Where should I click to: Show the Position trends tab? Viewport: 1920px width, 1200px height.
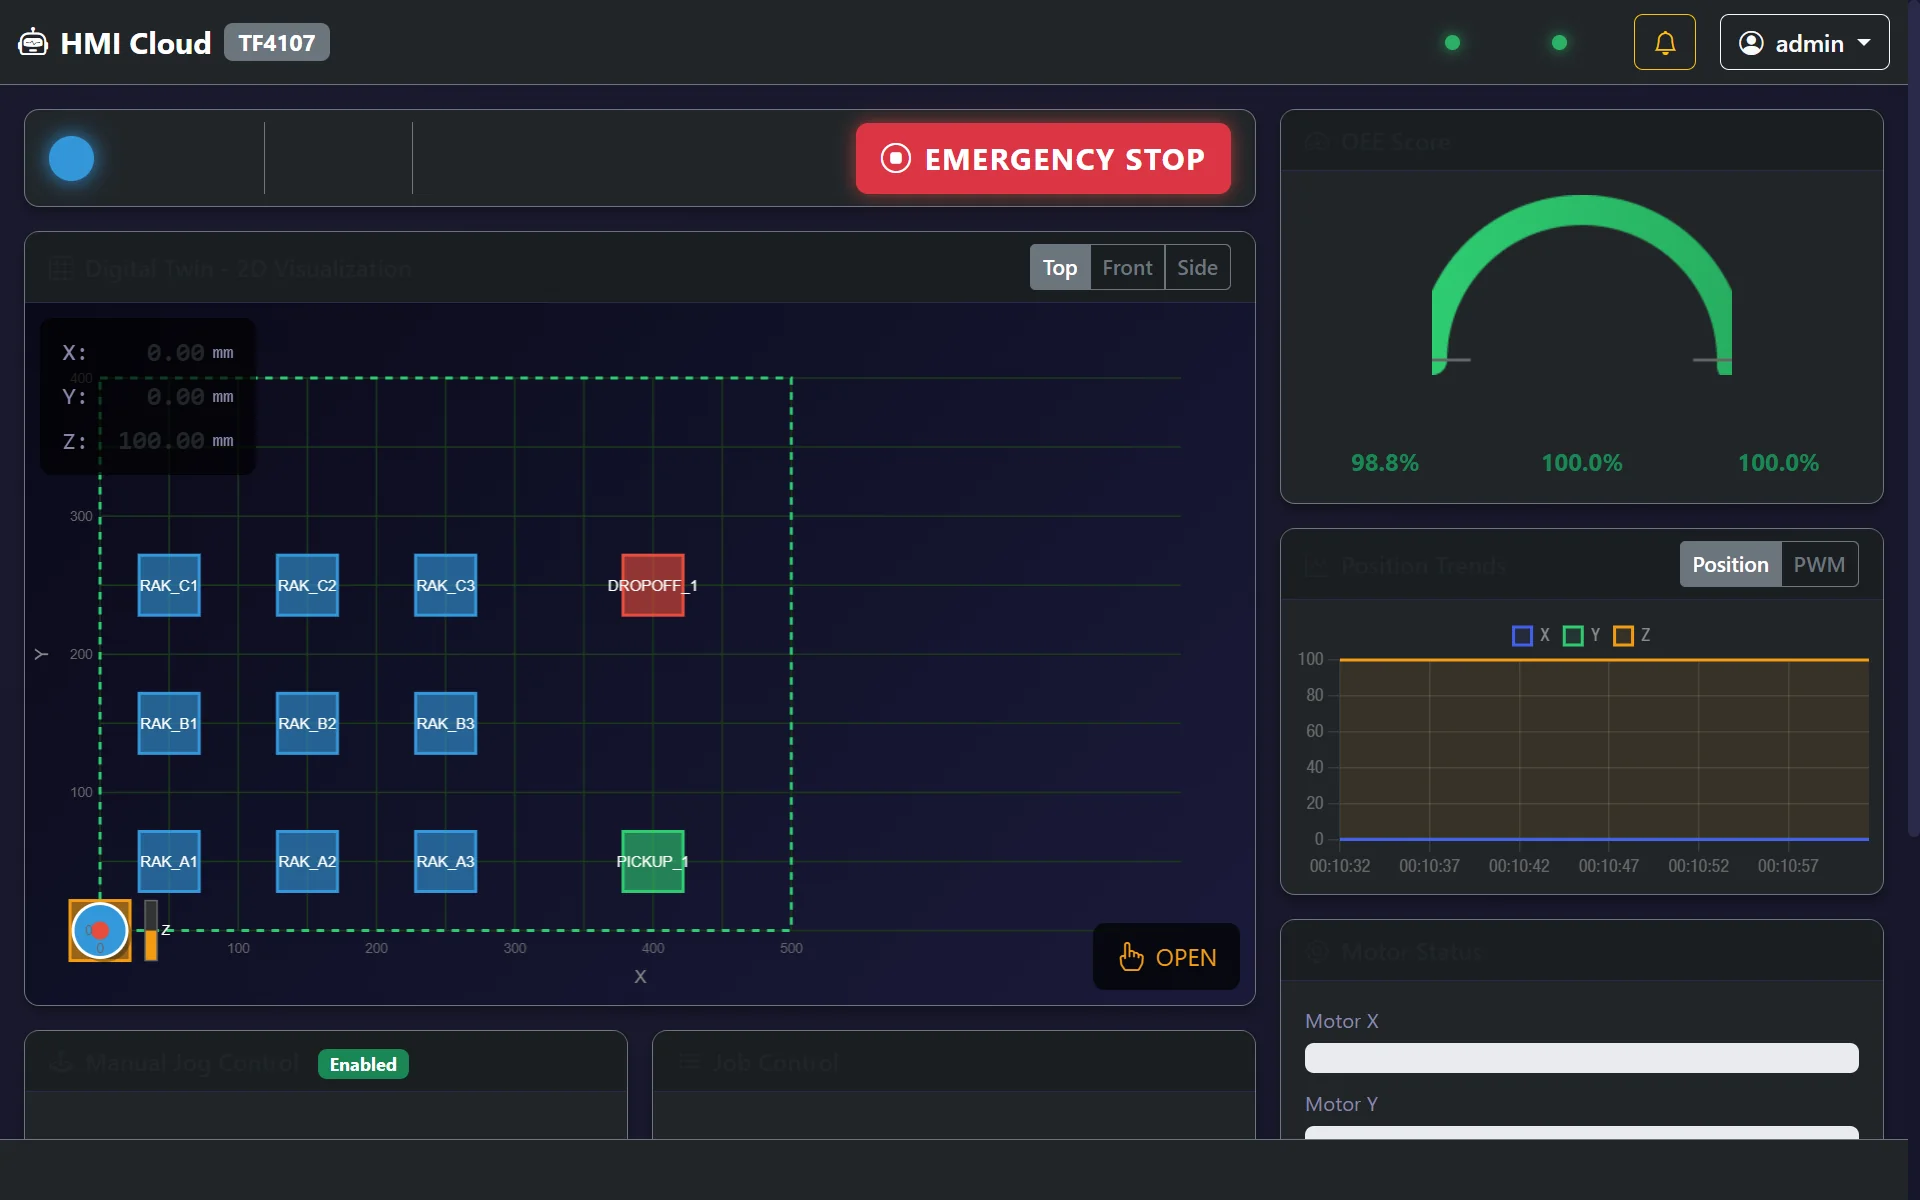pos(1730,565)
